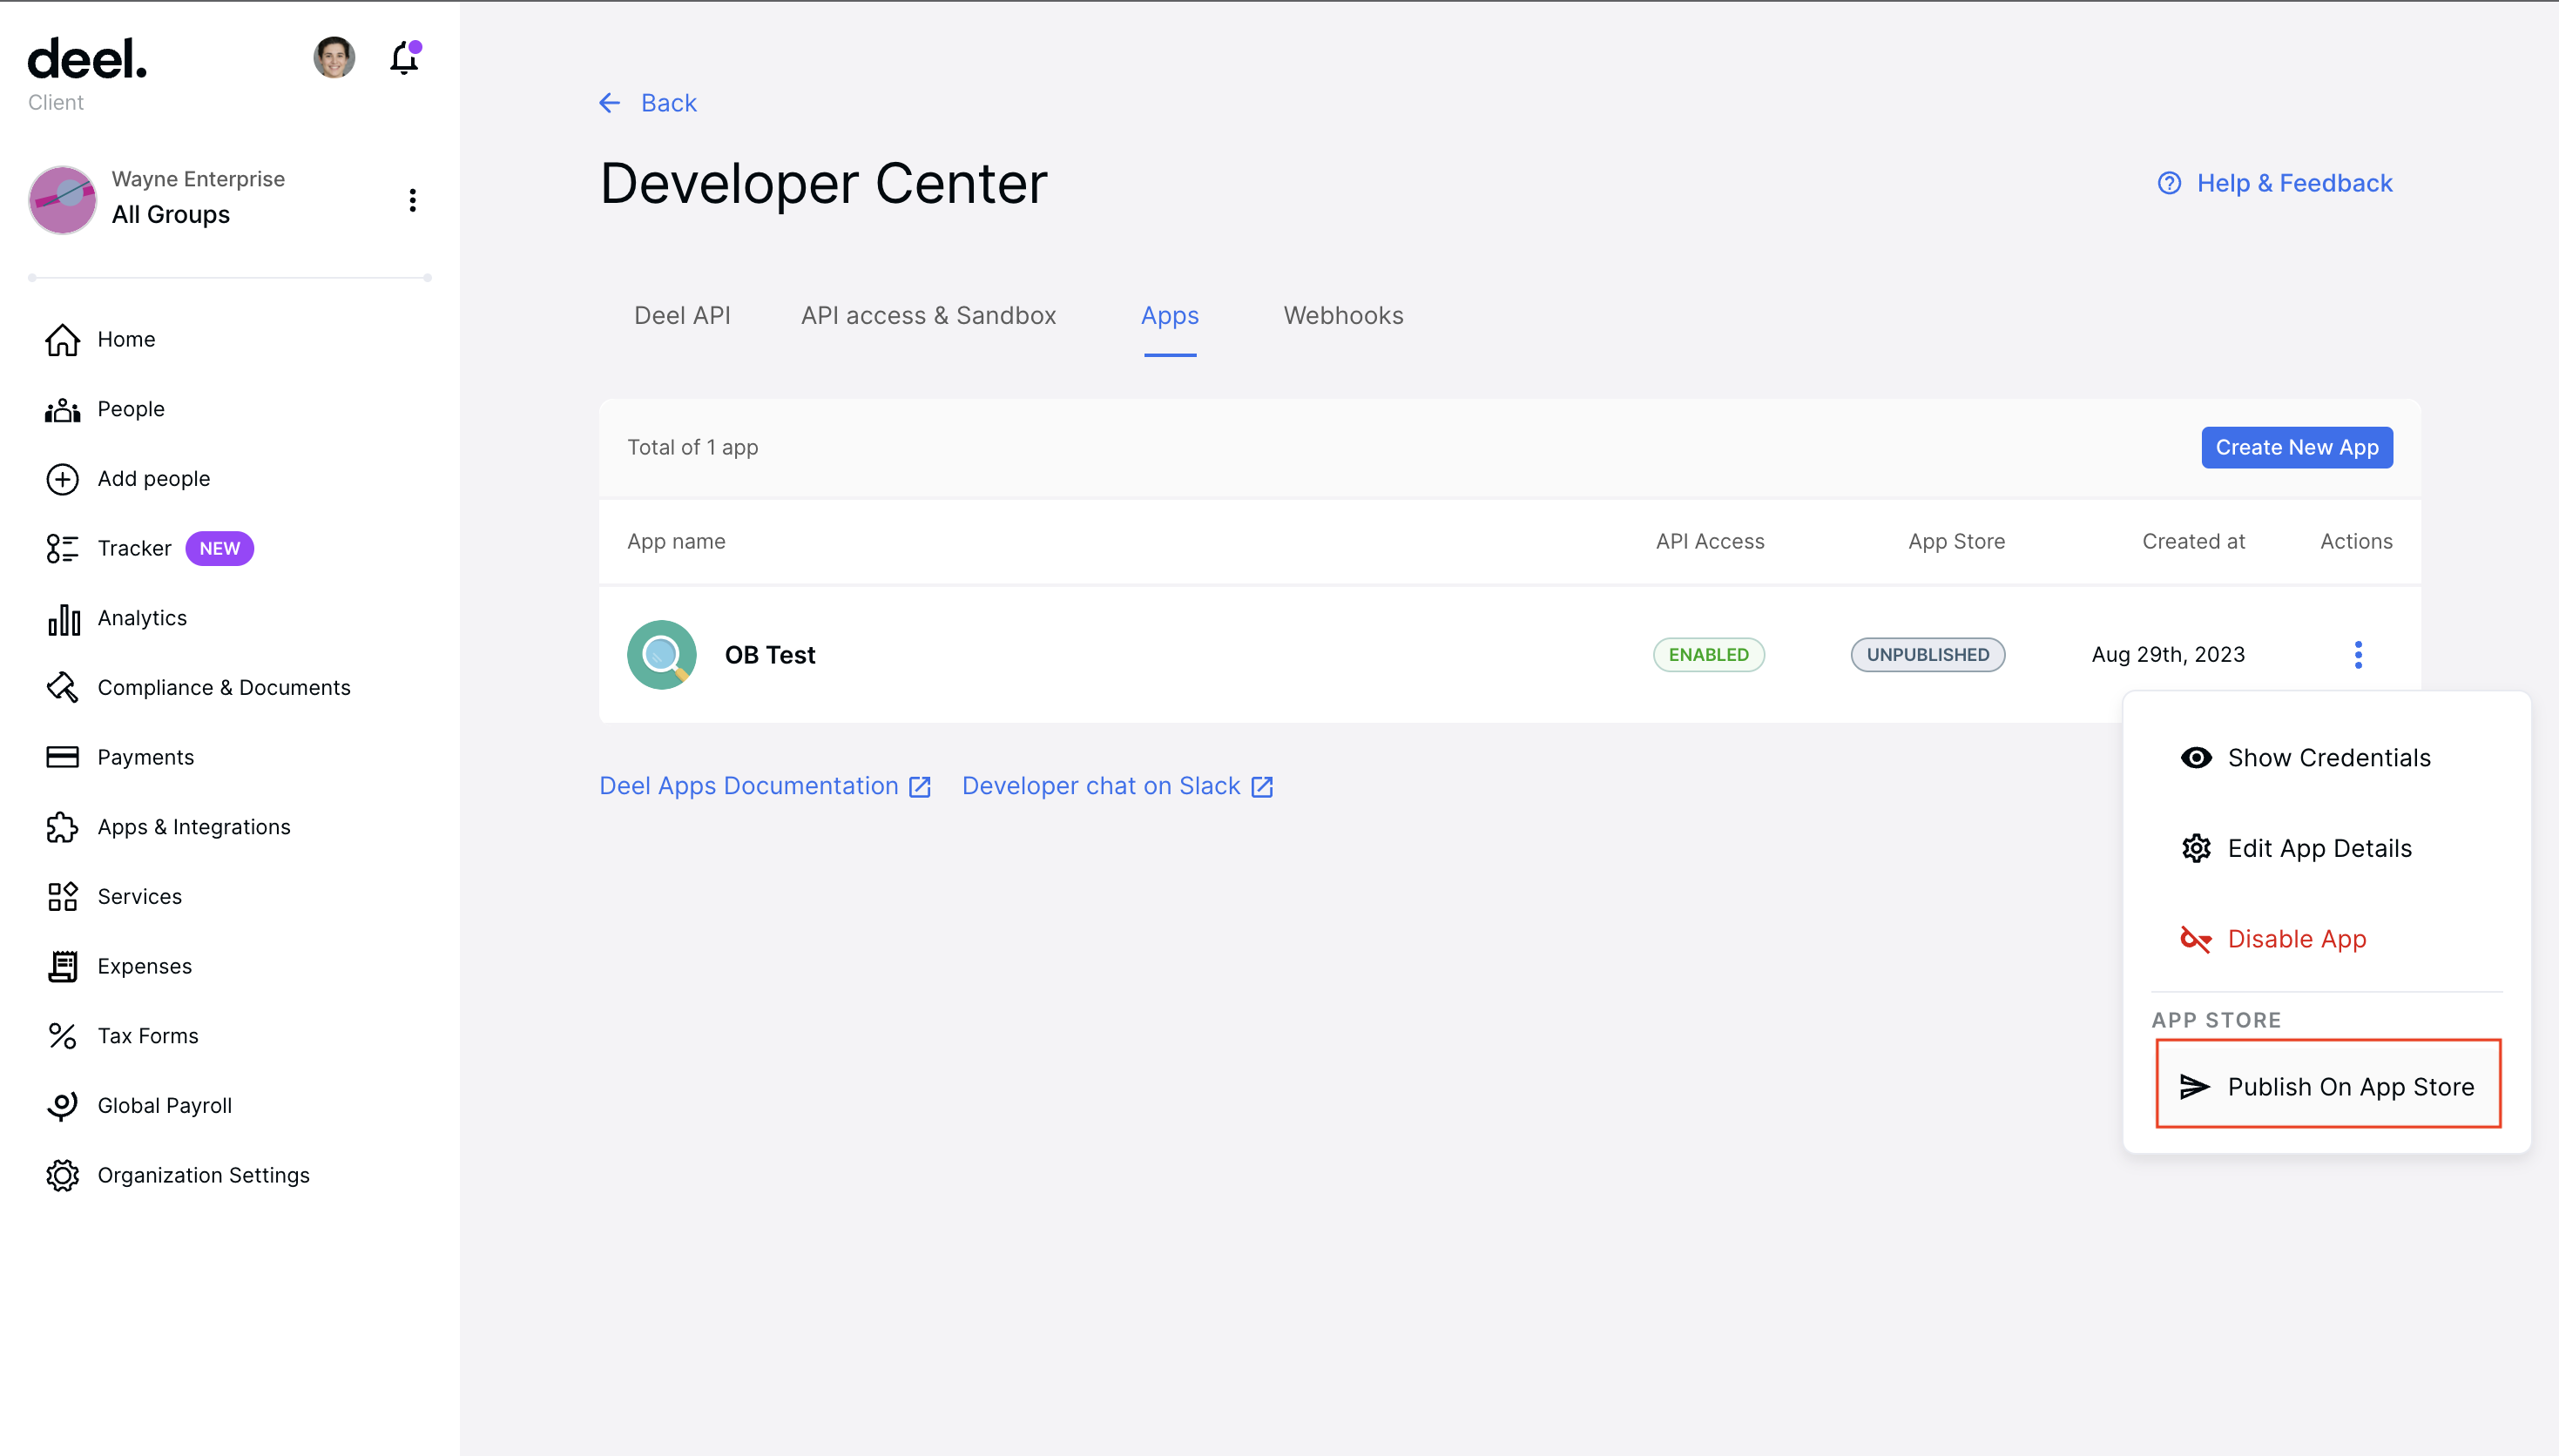Click the Analytics bar chart icon
The height and width of the screenshot is (1456, 2559).
[63, 618]
